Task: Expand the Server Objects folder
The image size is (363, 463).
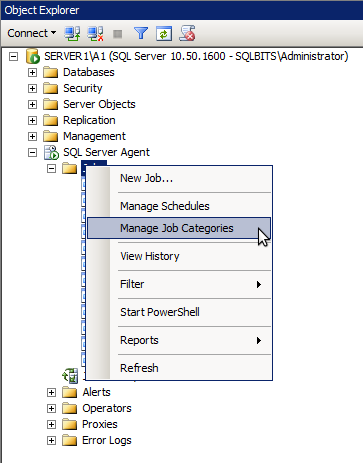Action: (32, 104)
